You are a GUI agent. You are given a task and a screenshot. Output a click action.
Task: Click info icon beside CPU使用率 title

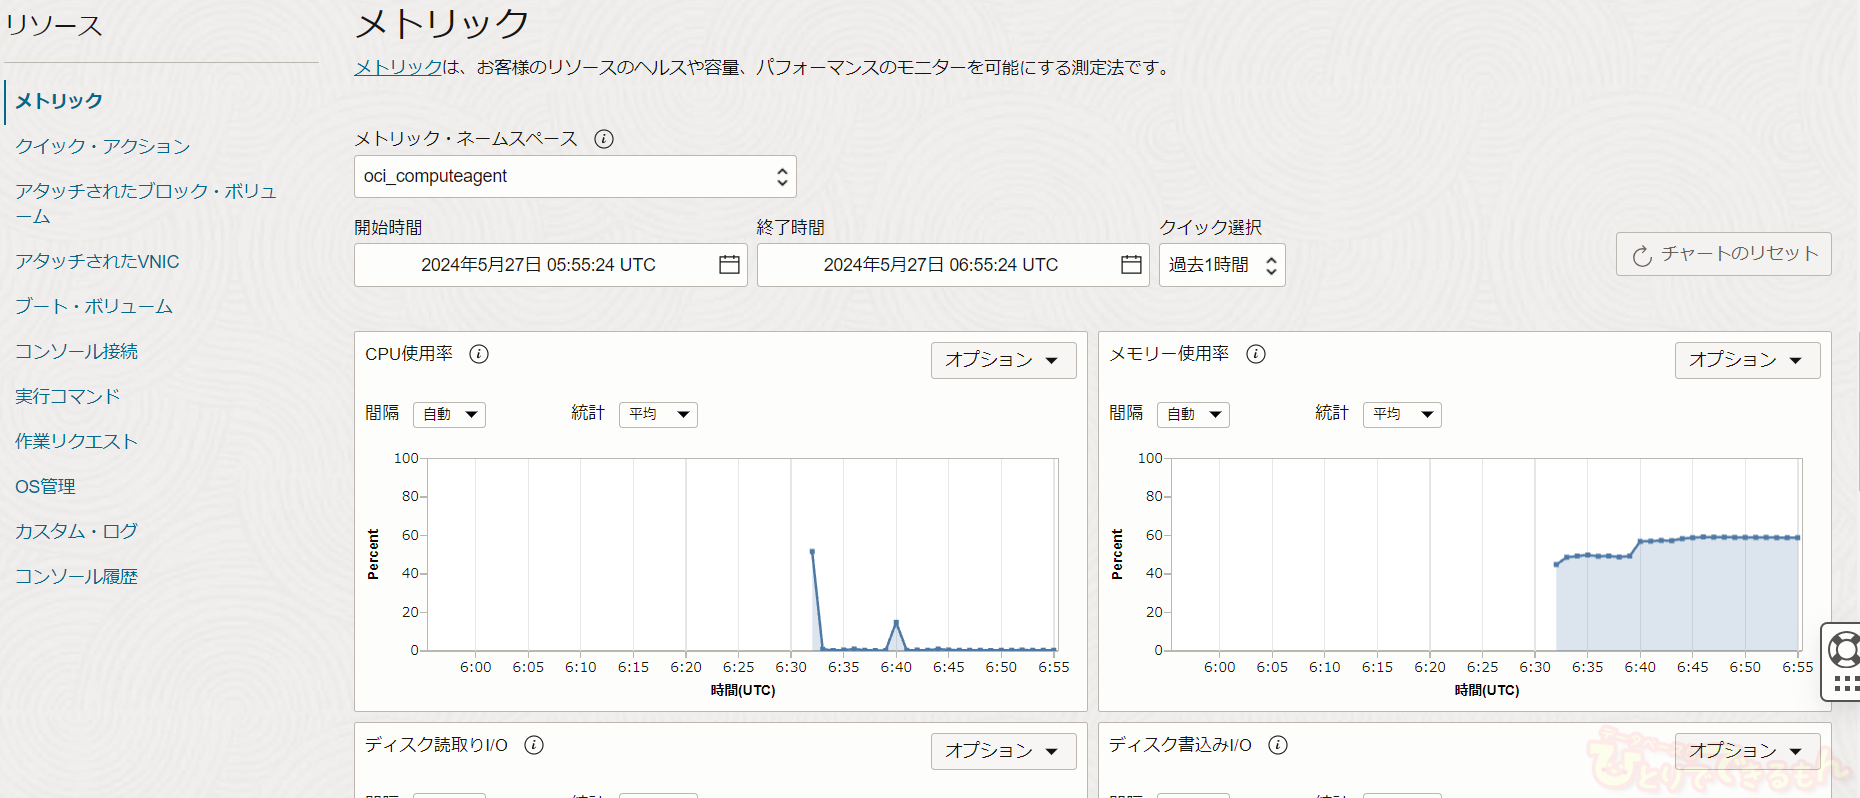479,354
